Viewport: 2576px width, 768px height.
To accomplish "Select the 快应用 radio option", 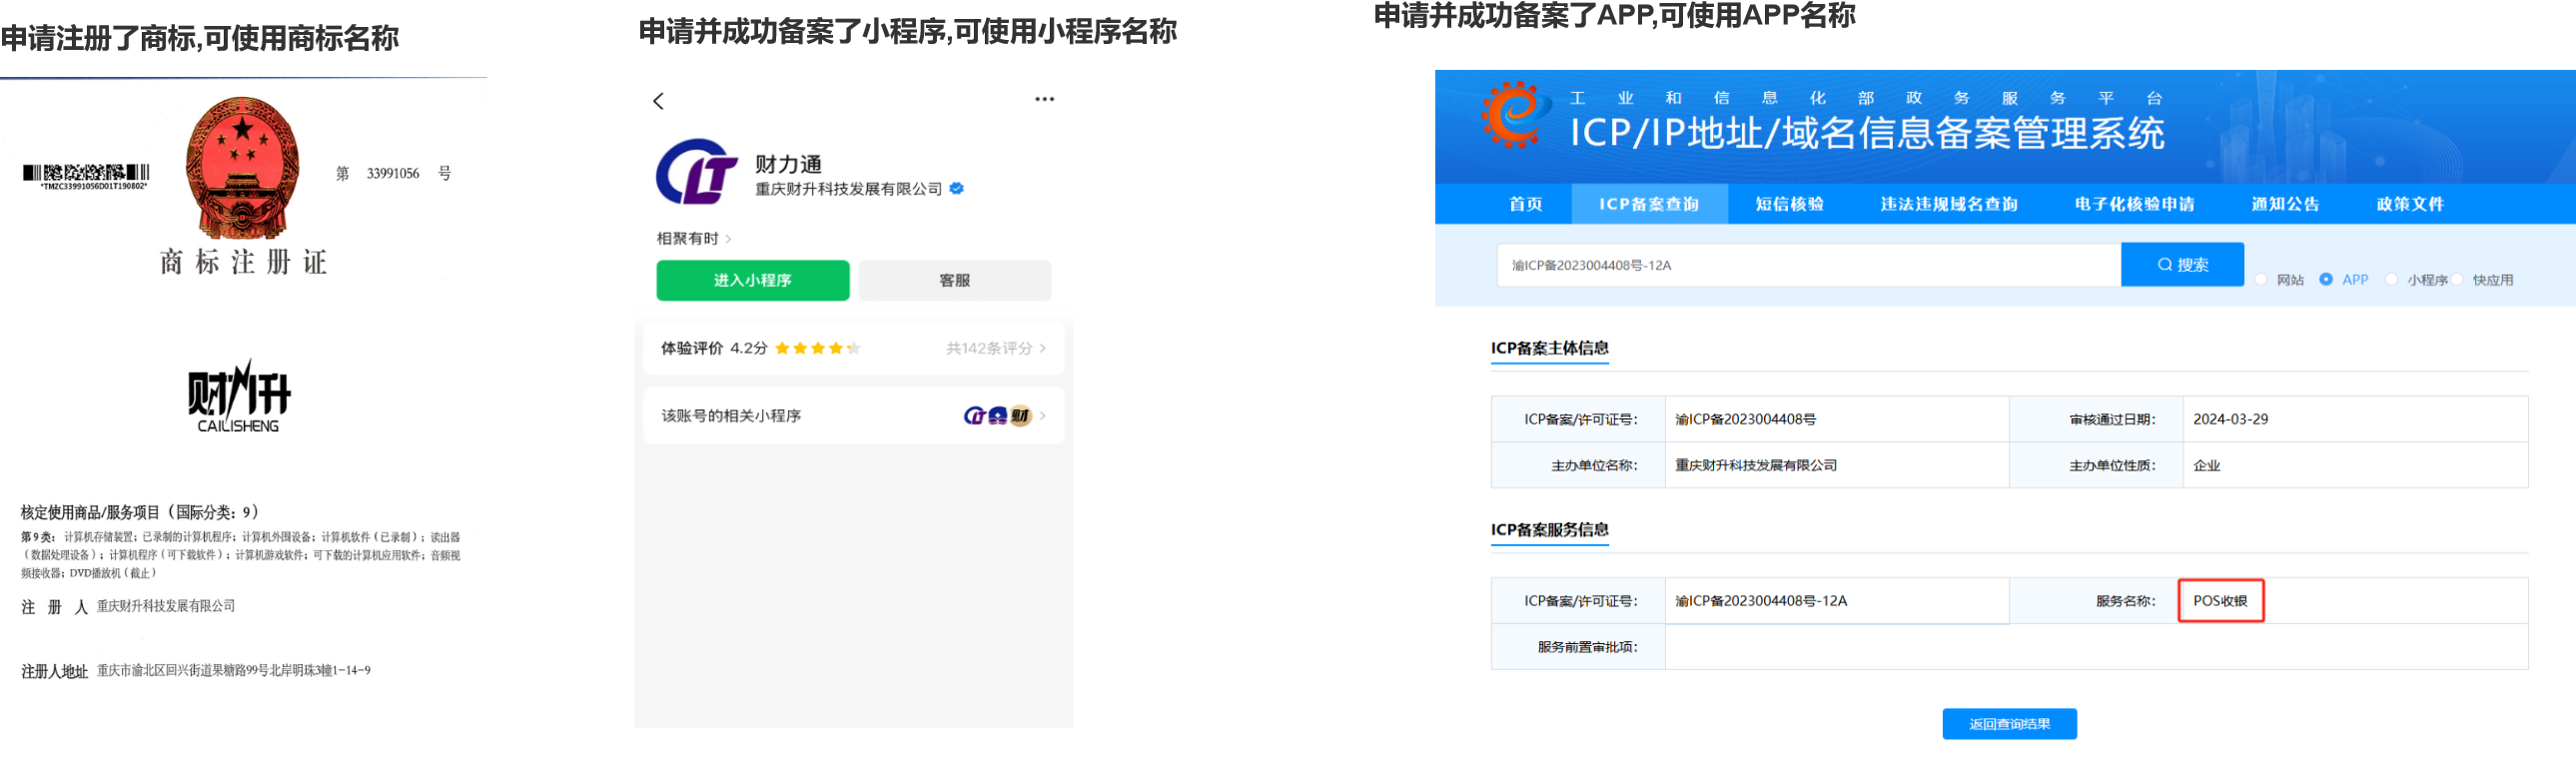I will pyautogui.click(x=2457, y=280).
